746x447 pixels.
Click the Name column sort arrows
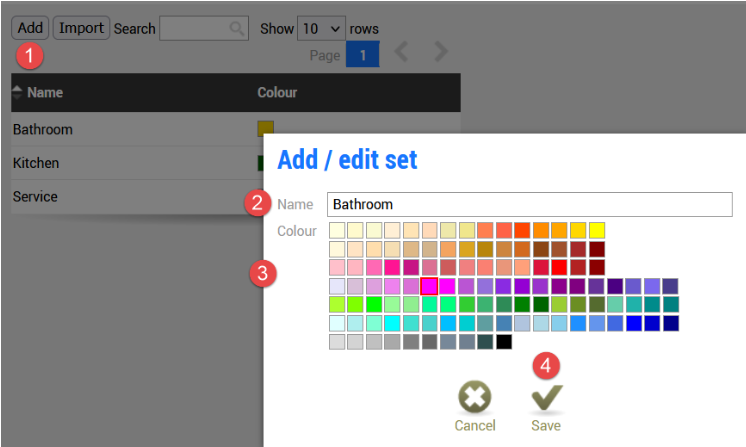coord(17,93)
